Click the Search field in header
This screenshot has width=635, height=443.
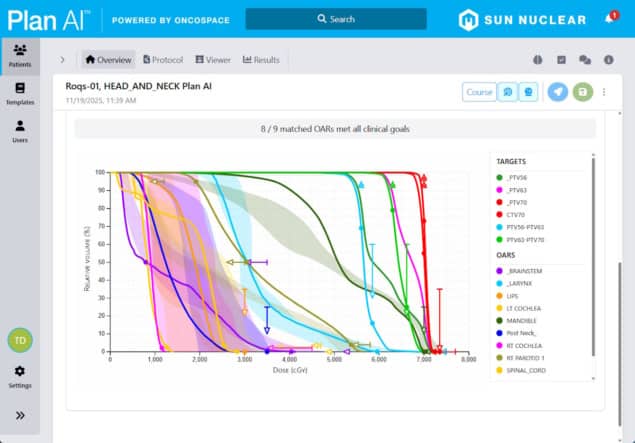click(336, 19)
